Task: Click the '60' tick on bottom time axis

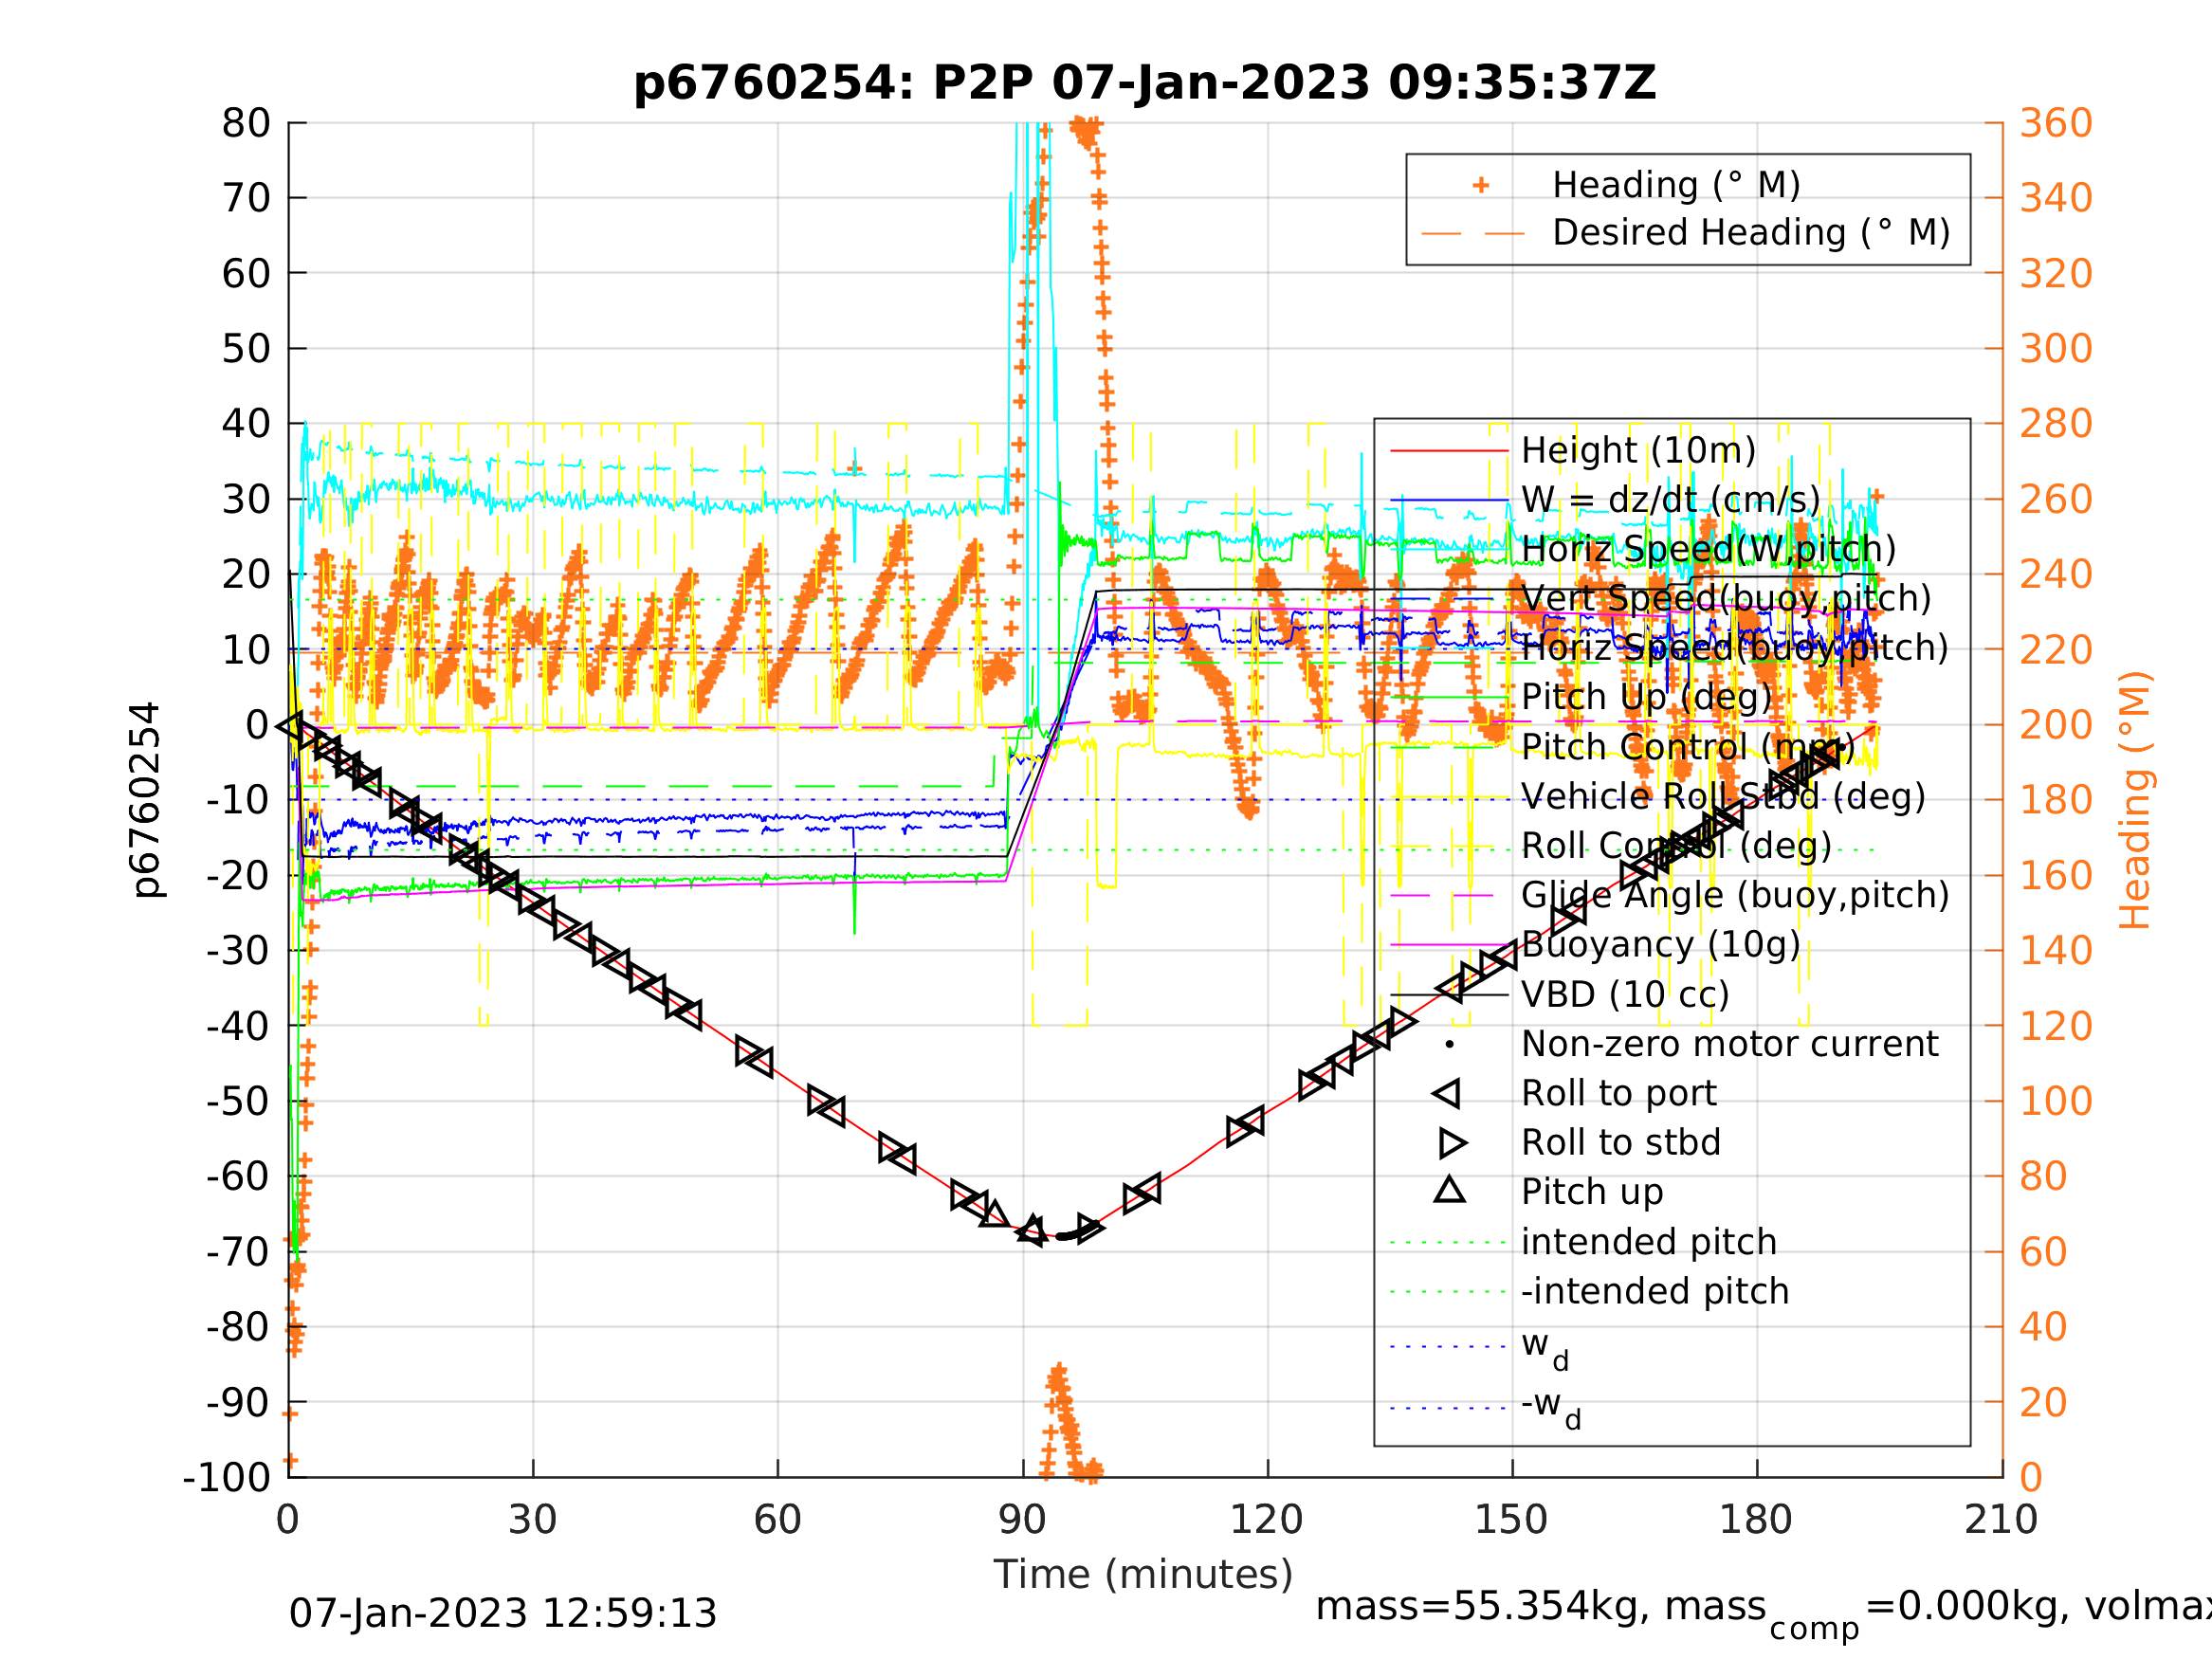Action: point(777,1520)
